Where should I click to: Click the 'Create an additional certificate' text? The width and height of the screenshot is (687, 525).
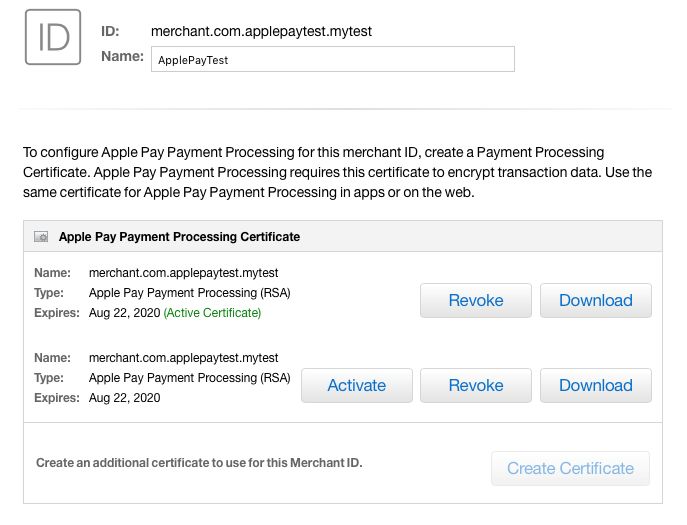pos(199,463)
